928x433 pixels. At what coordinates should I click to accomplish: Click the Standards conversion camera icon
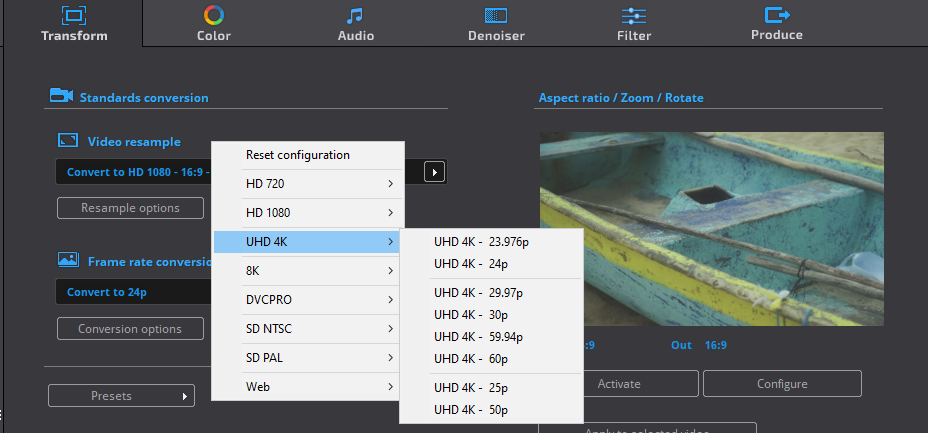pyautogui.click(x=61, y=96)
